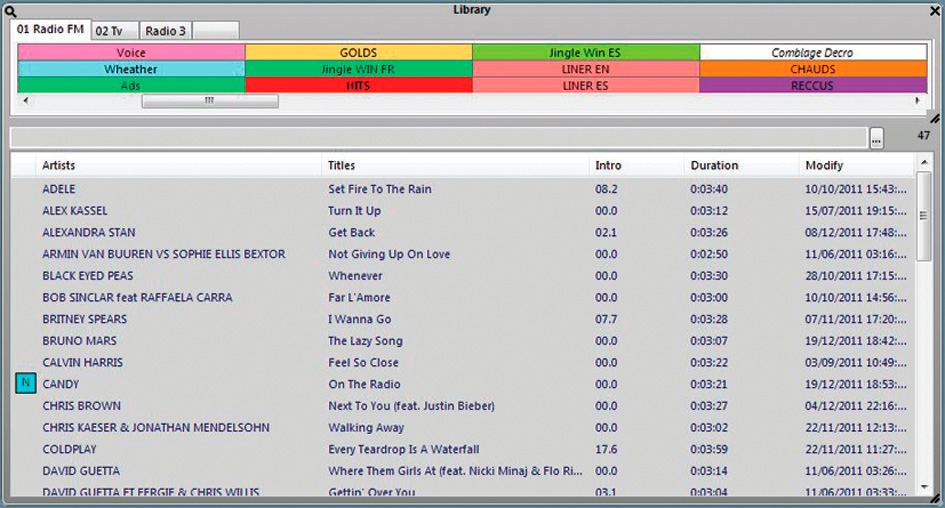
Task: Click the blue N marker beside CANDY
Action: tap(26, 384)
